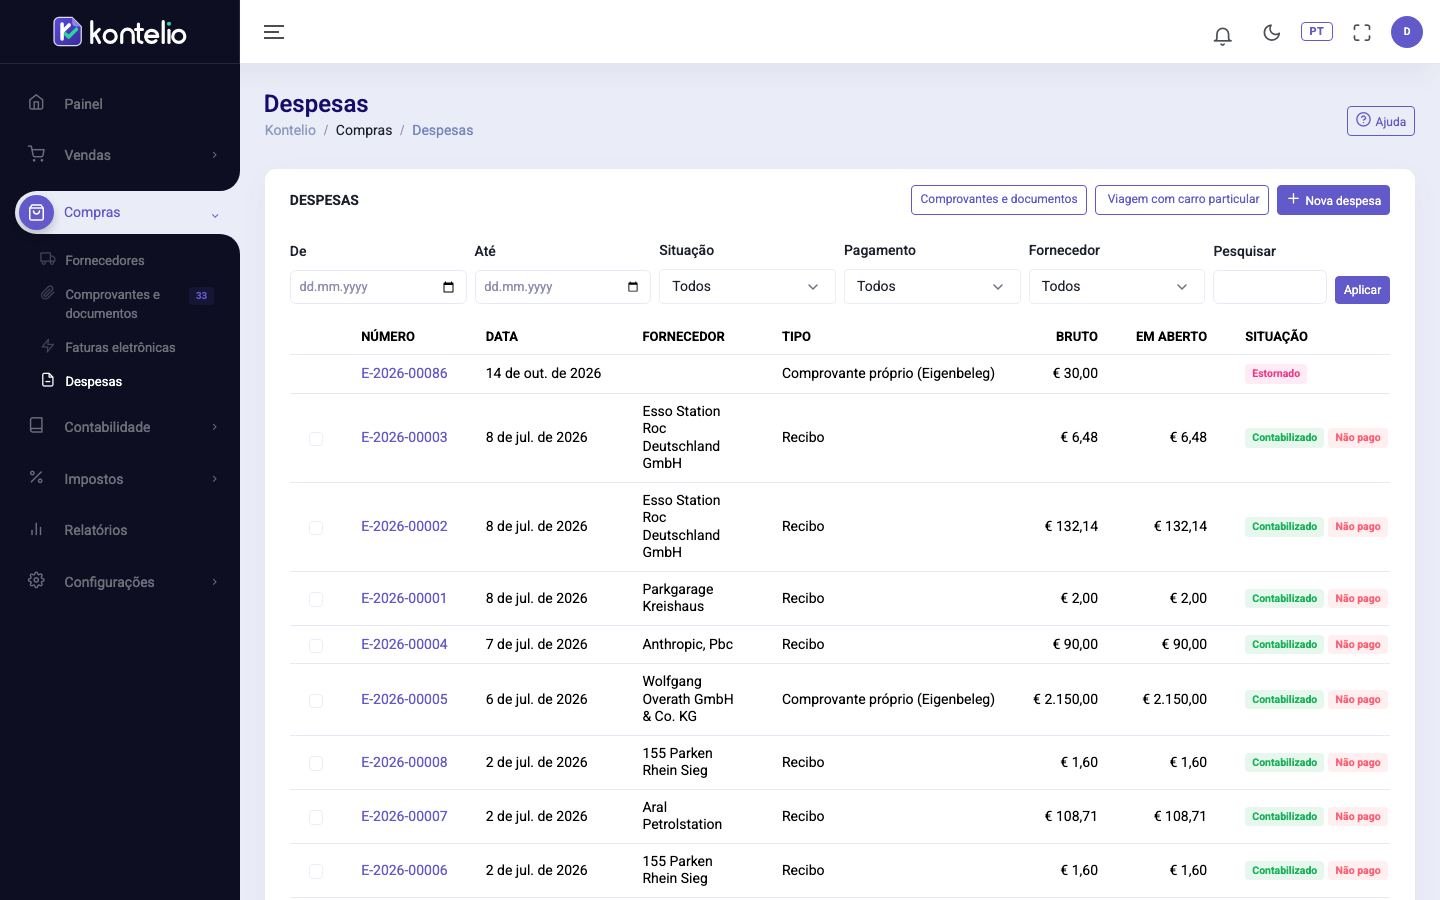The width and height of the screenshot is (1440, 900).
Task: Open the Pagamento dropdown
Action: (932, 286)
